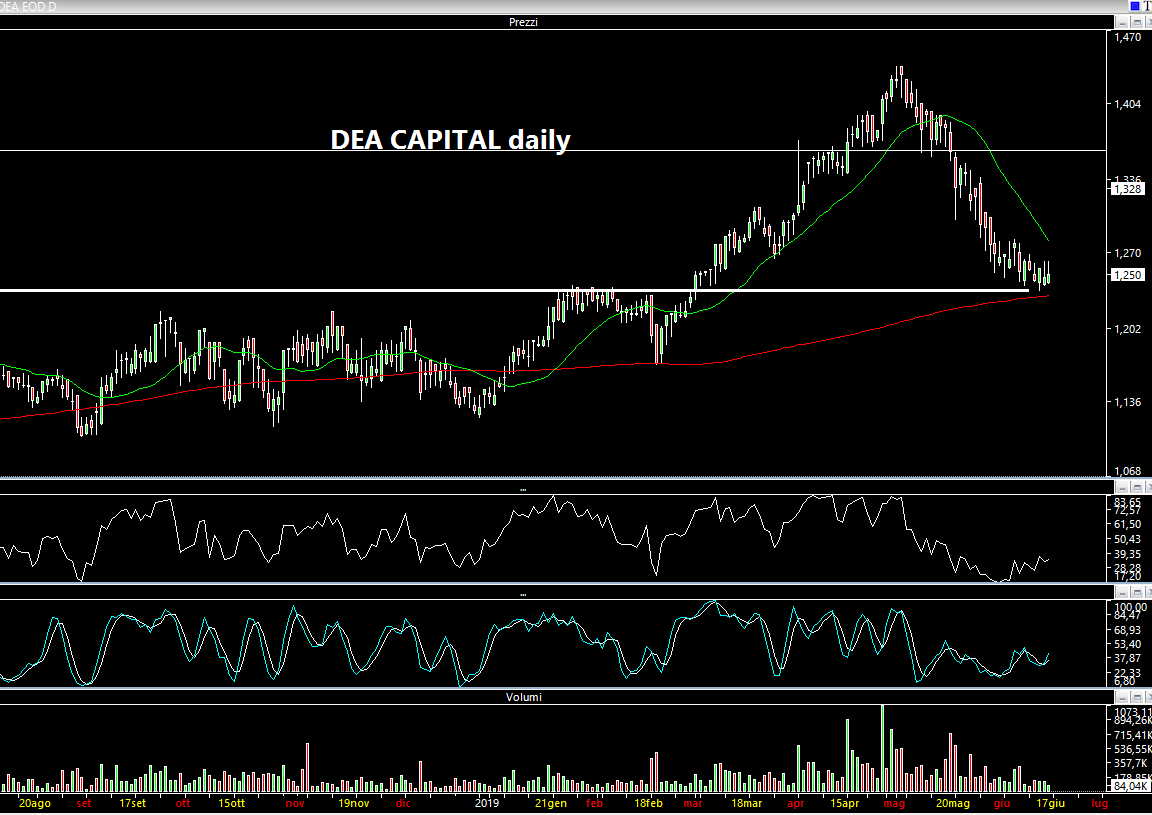Image resolution: width=1152 pixels, height=815 pixels.
Task: Click the 18feb date label
Action: [x=649, y=803]
